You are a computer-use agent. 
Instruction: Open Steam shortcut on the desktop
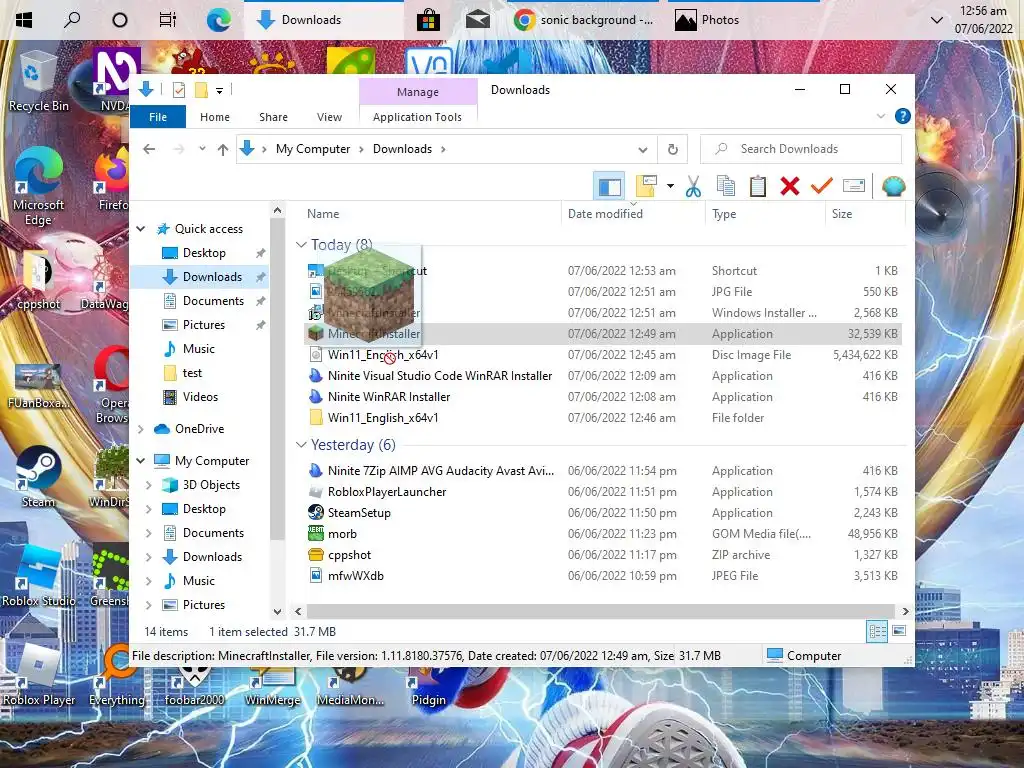coord(38,477)
